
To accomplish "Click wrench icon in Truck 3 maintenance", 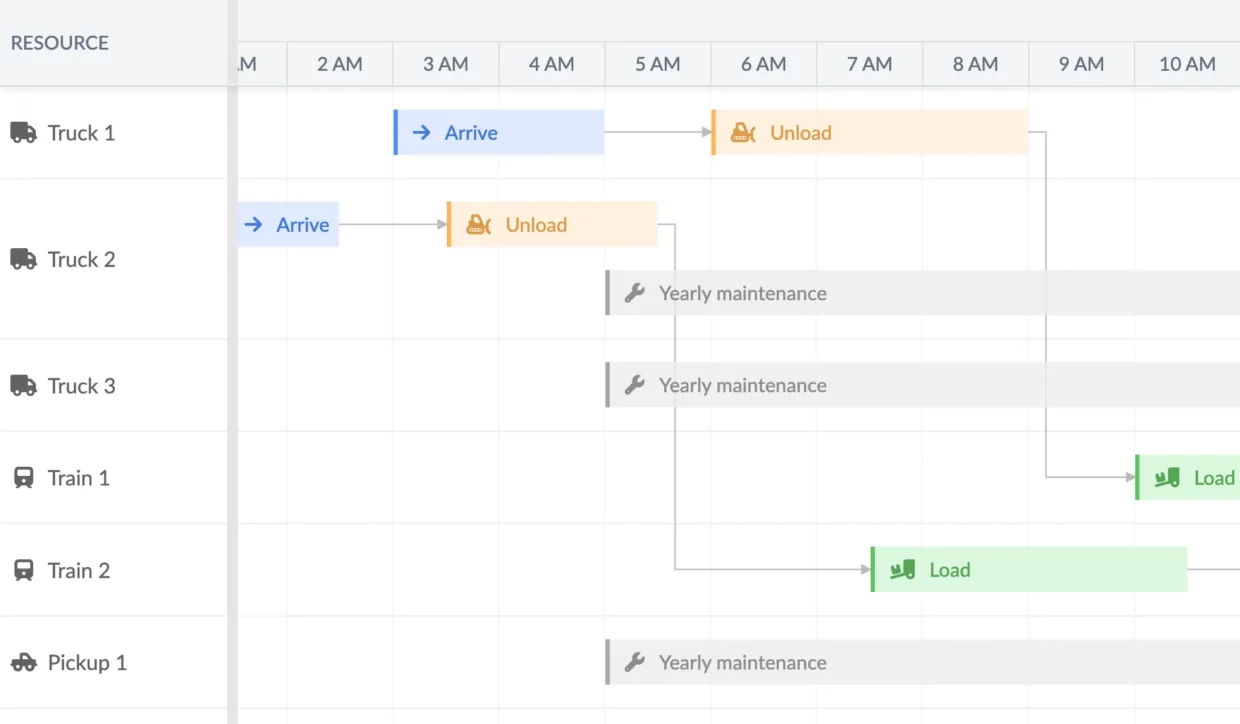I will [635, 386].
